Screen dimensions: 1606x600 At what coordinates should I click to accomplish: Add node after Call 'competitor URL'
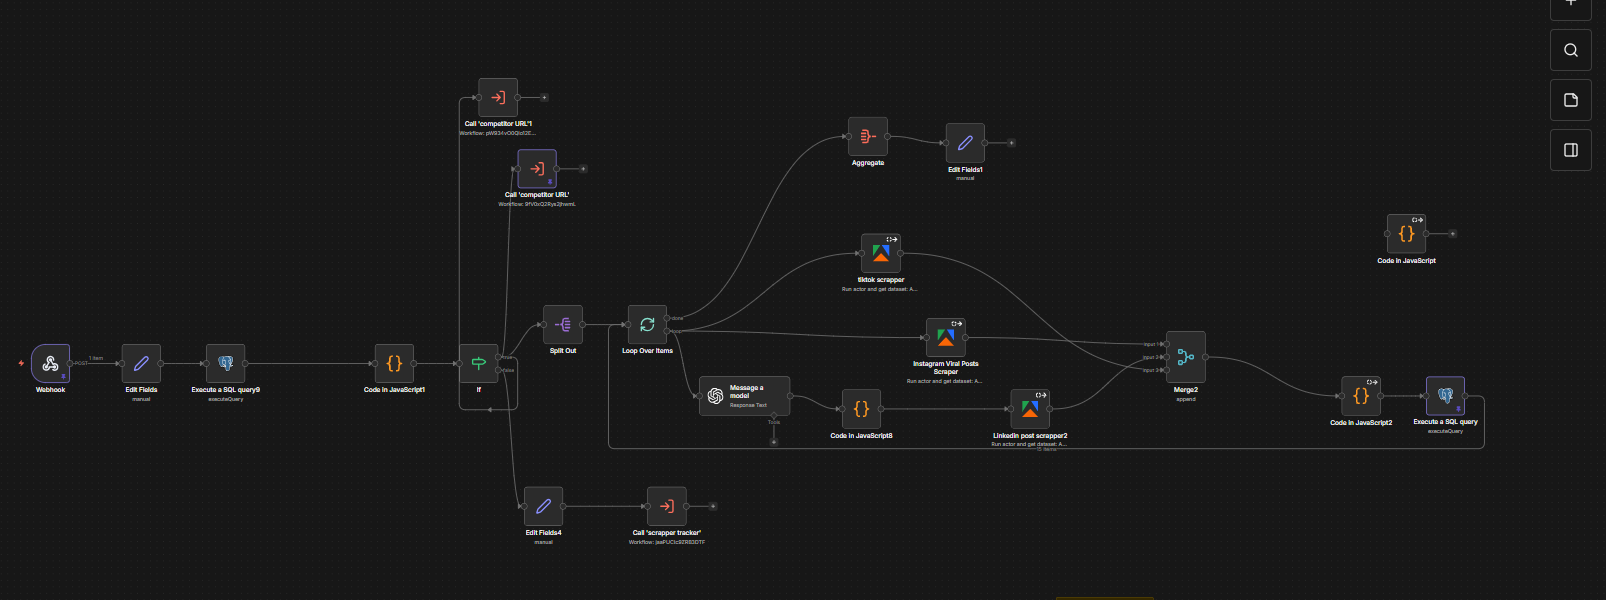583,169
